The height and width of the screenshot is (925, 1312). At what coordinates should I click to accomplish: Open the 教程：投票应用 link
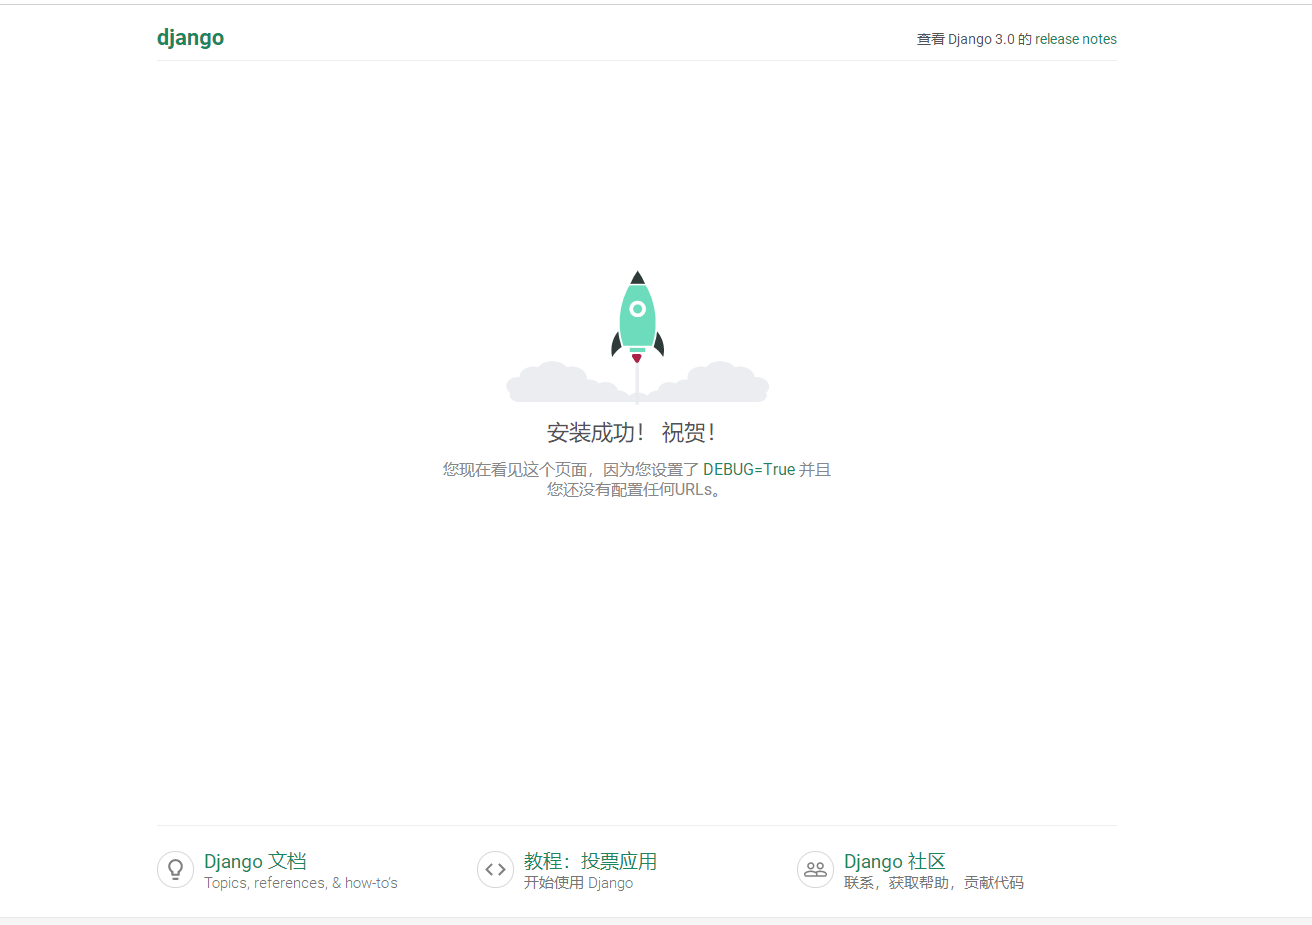pyautogui.click(x=590, y=861)
